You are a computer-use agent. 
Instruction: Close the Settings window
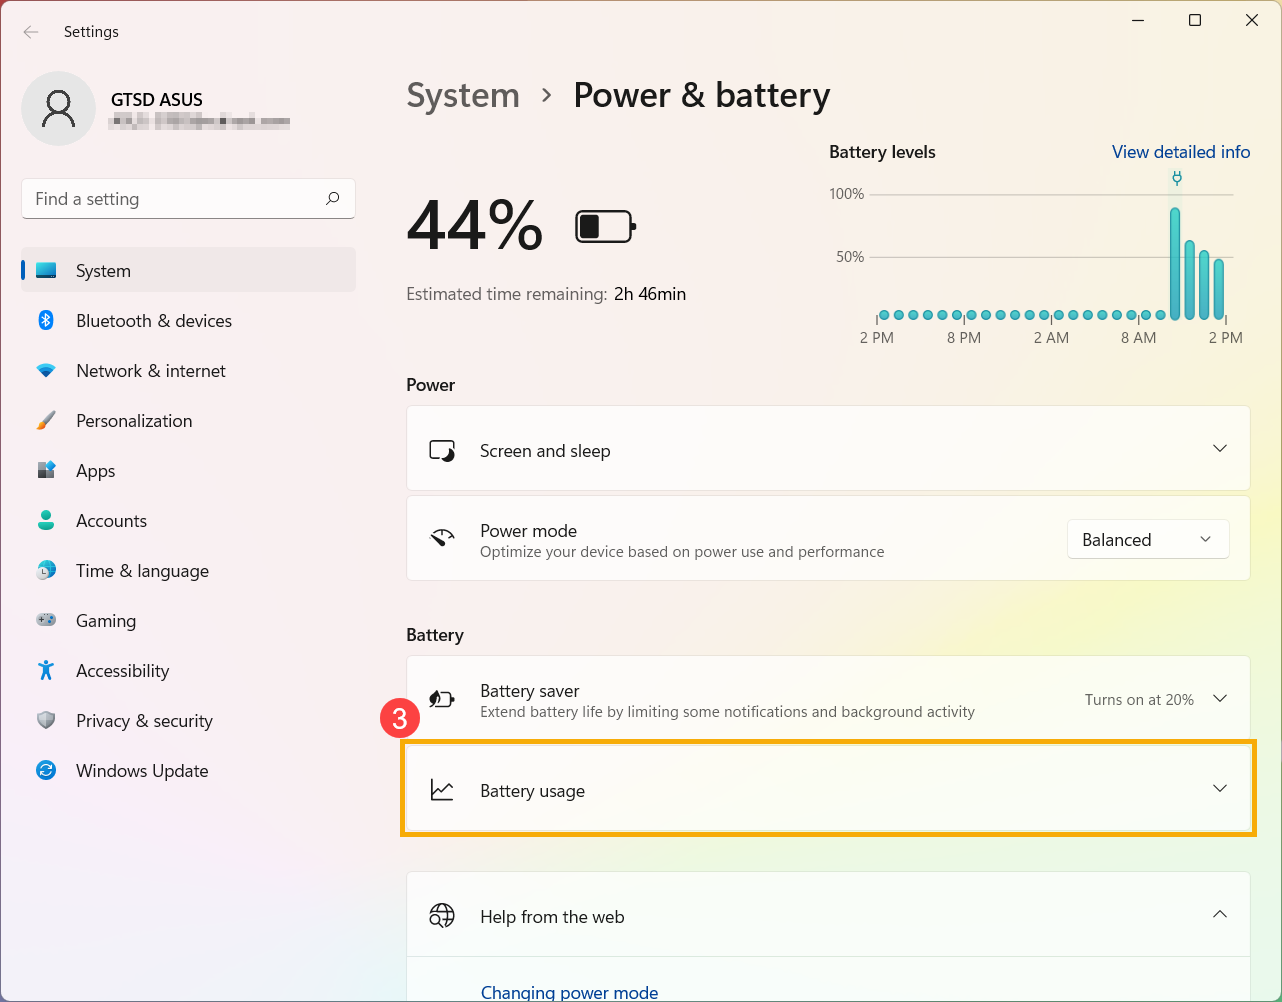tap(1252, 20)
